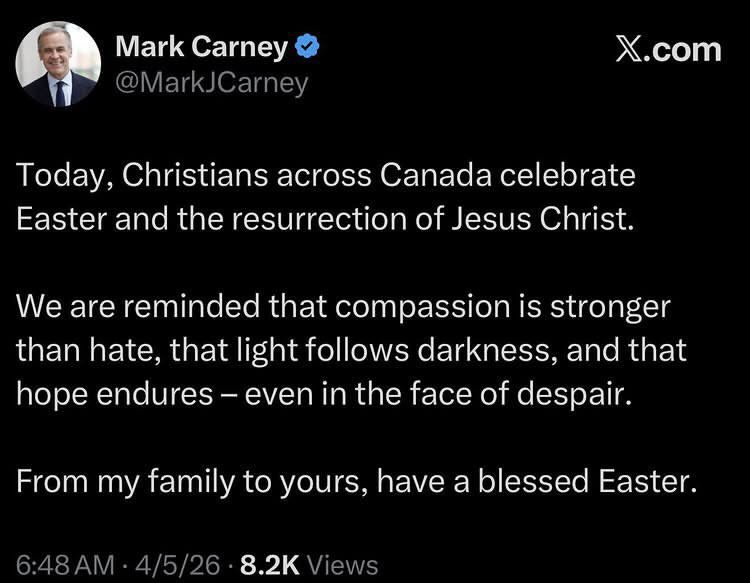This screenshot has width=750, height=583.
Task: Open the @MarkJCarney handle link
Action: 212,81
